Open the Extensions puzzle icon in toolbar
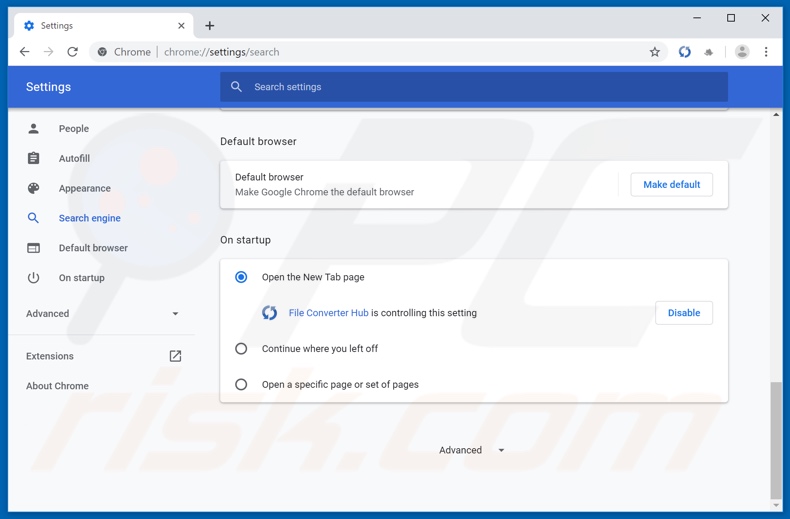The width and height of the screenshot is (790, 519). pyautogui.click(x=709, y=52)
